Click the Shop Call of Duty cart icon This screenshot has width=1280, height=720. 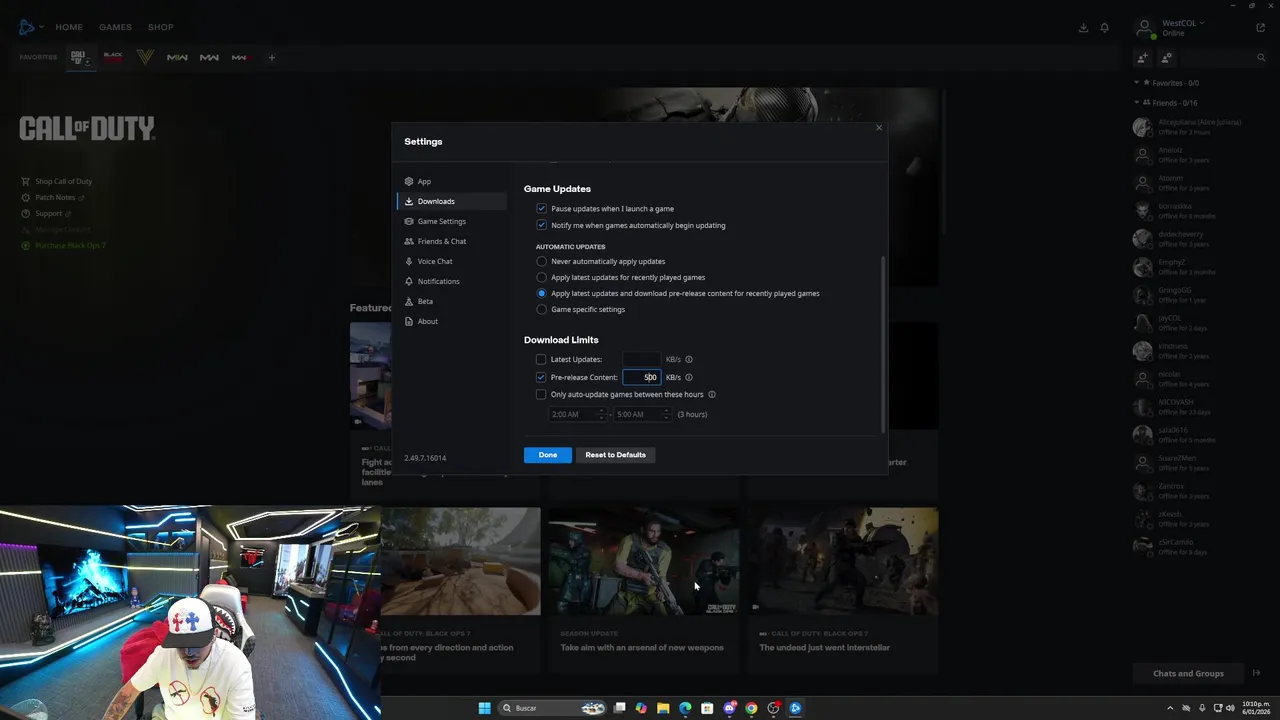coord(26,181)
